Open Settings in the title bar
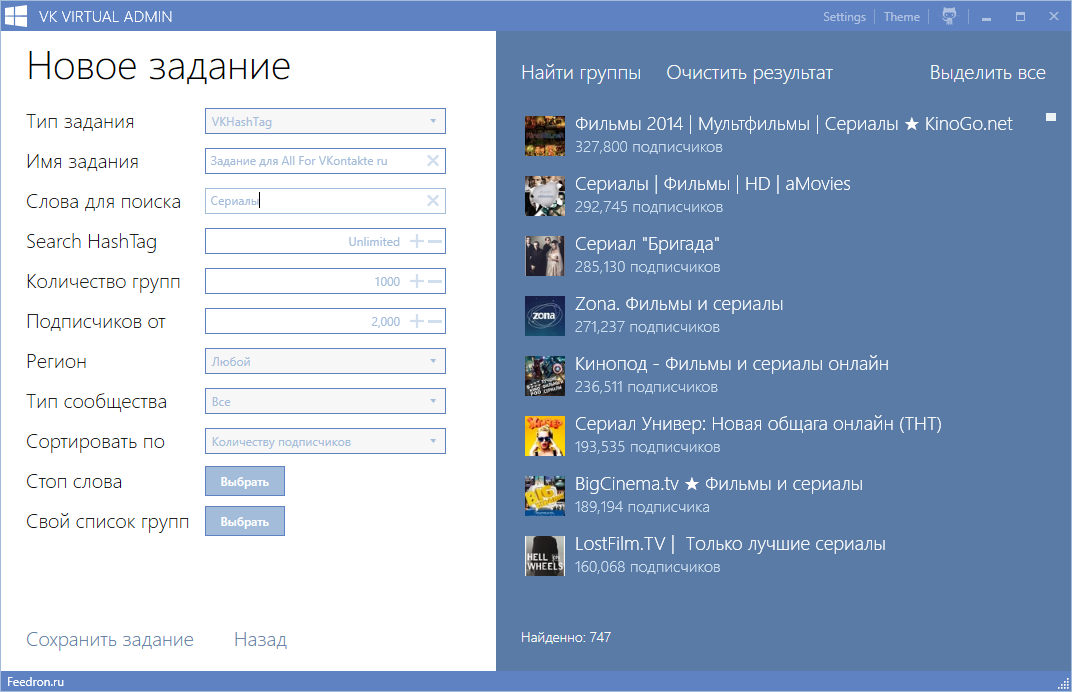Image resolution: width=1072 pixels, height=692 pixels. pyautogui.click(x=844, y=17)
